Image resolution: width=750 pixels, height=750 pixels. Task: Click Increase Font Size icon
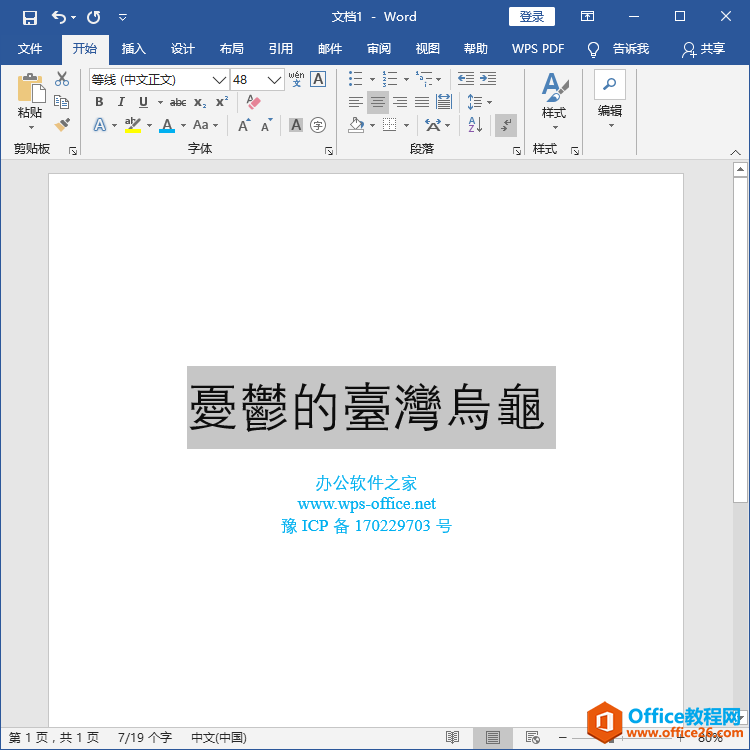tap(244, 125)
